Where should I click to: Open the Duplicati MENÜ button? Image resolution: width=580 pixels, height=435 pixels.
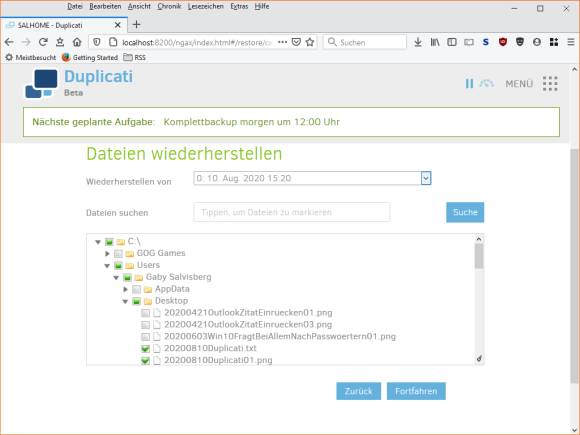[519, 84]
